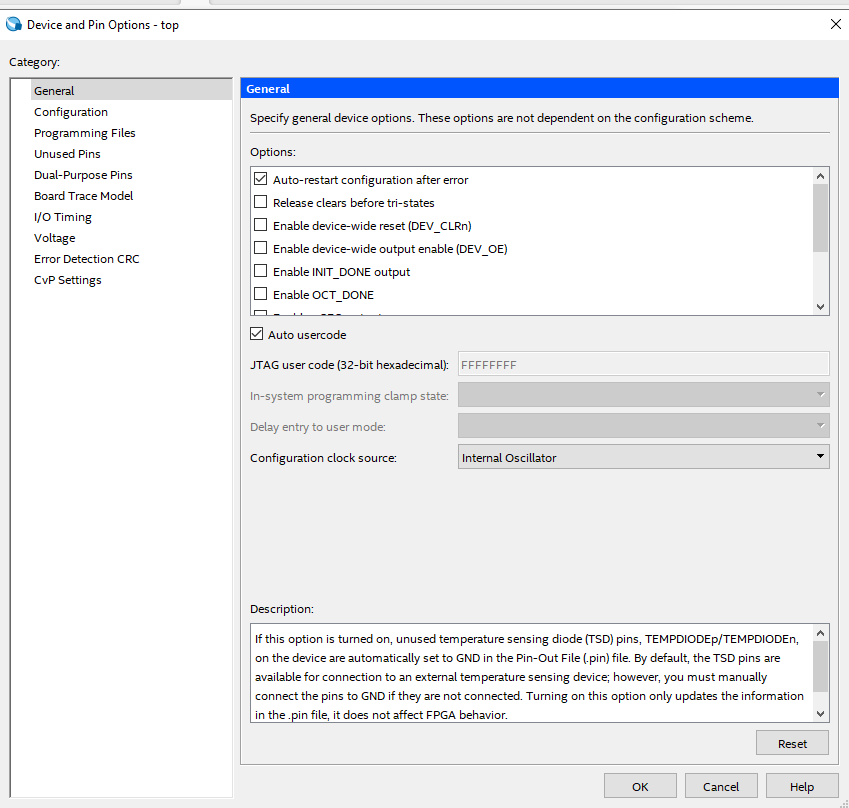Select I/O Timing category
The height and width of the screenshot is (808, 849).
pos(63,217)
